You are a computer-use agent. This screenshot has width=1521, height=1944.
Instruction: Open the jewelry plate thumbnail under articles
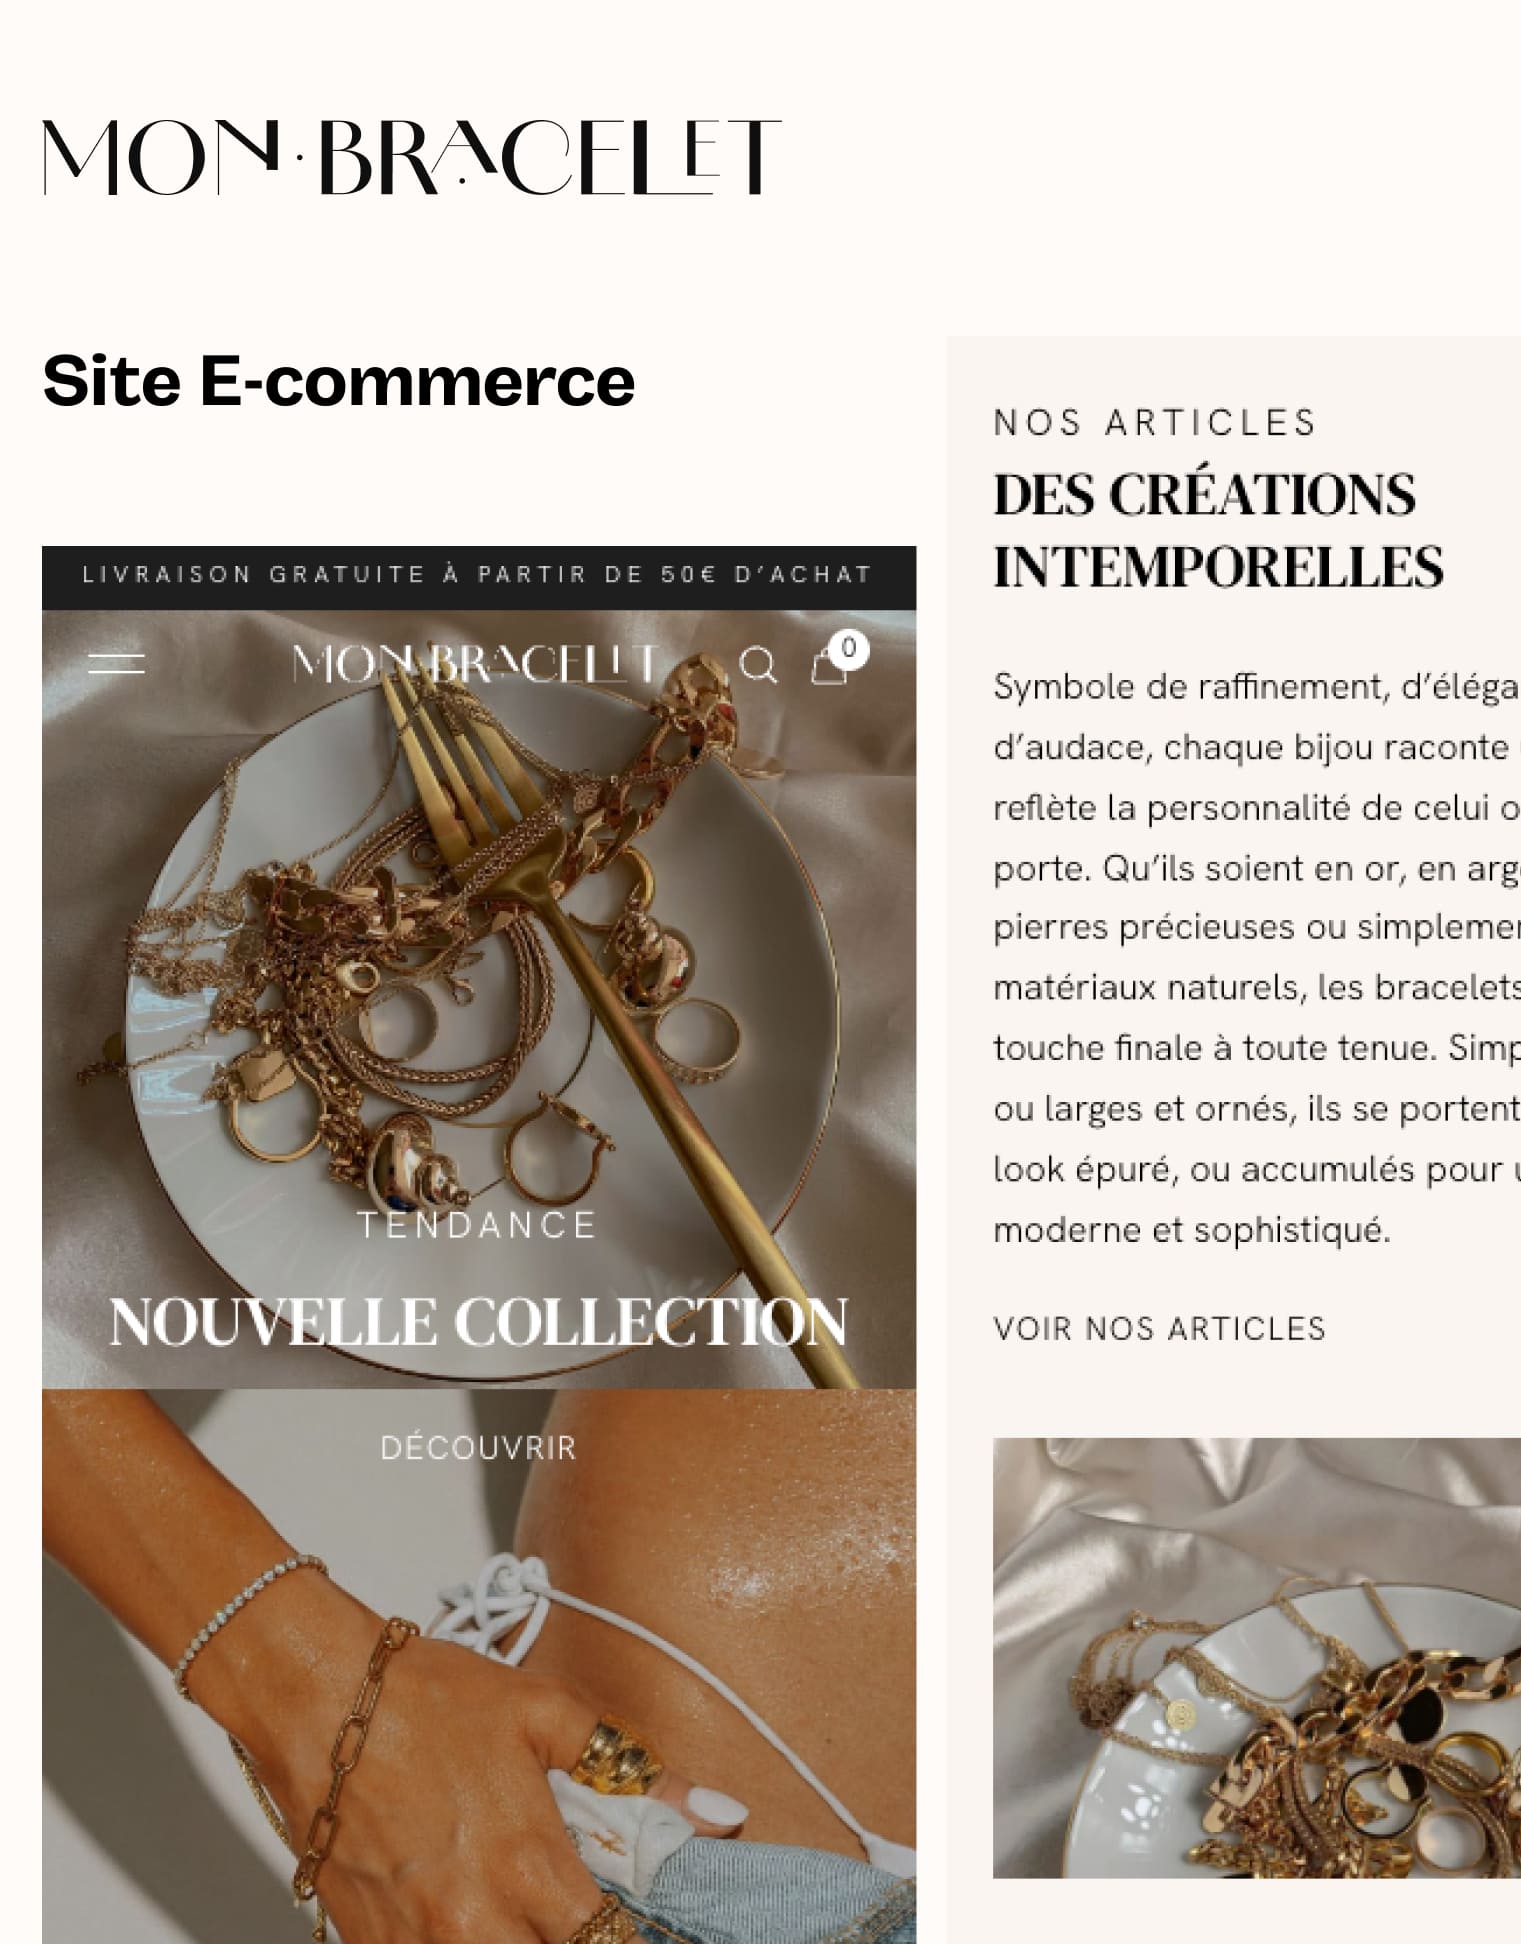tap(1257, 1658)
